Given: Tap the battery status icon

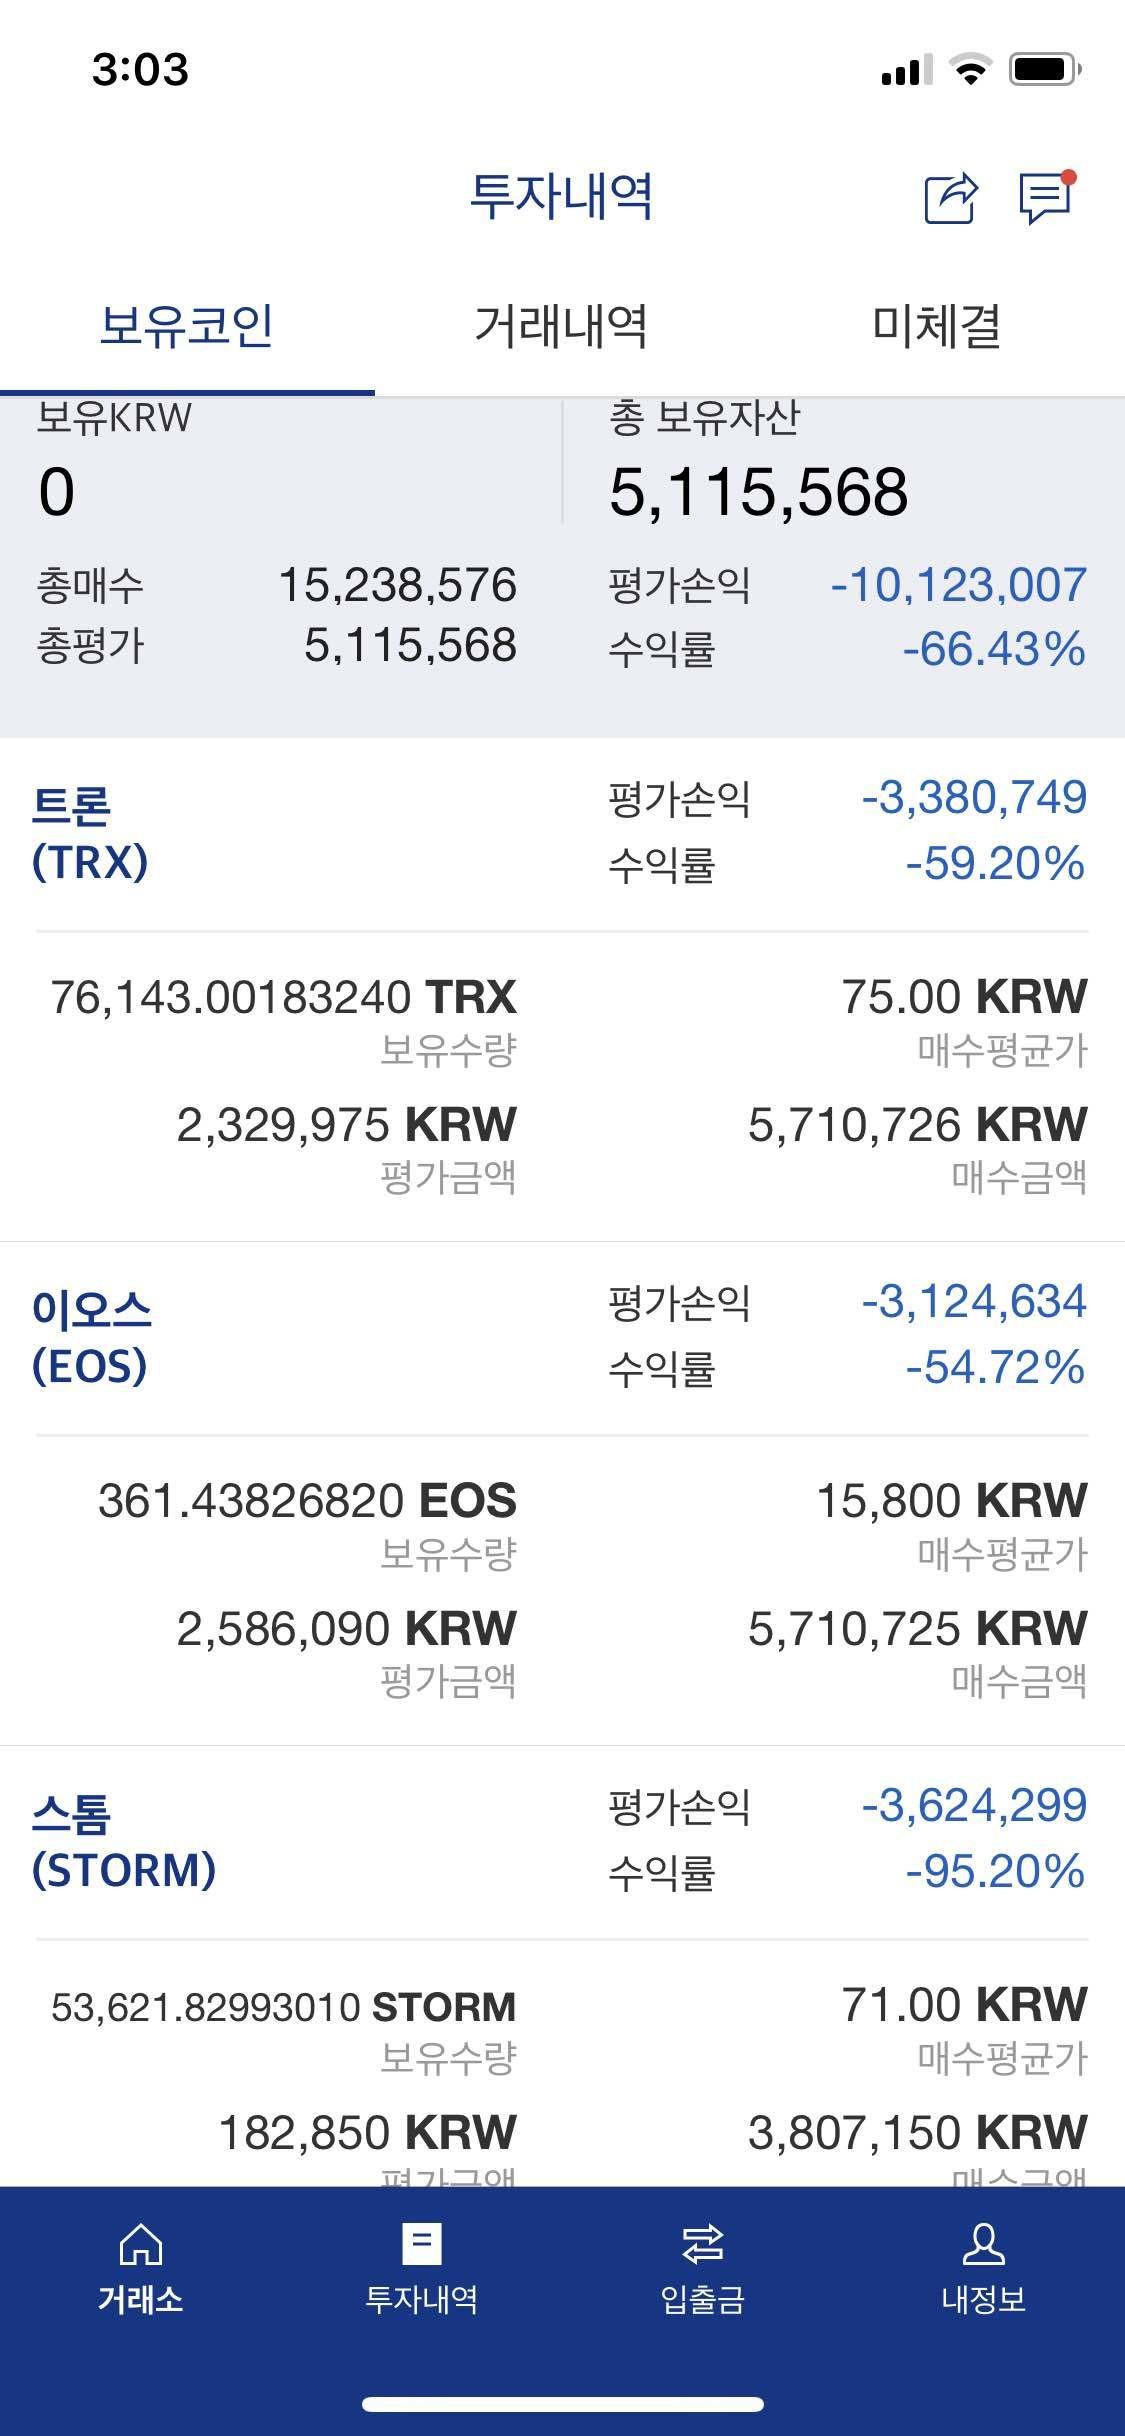Looking at the screenshot, I should pyautogui.click(x=1044, y=70).
